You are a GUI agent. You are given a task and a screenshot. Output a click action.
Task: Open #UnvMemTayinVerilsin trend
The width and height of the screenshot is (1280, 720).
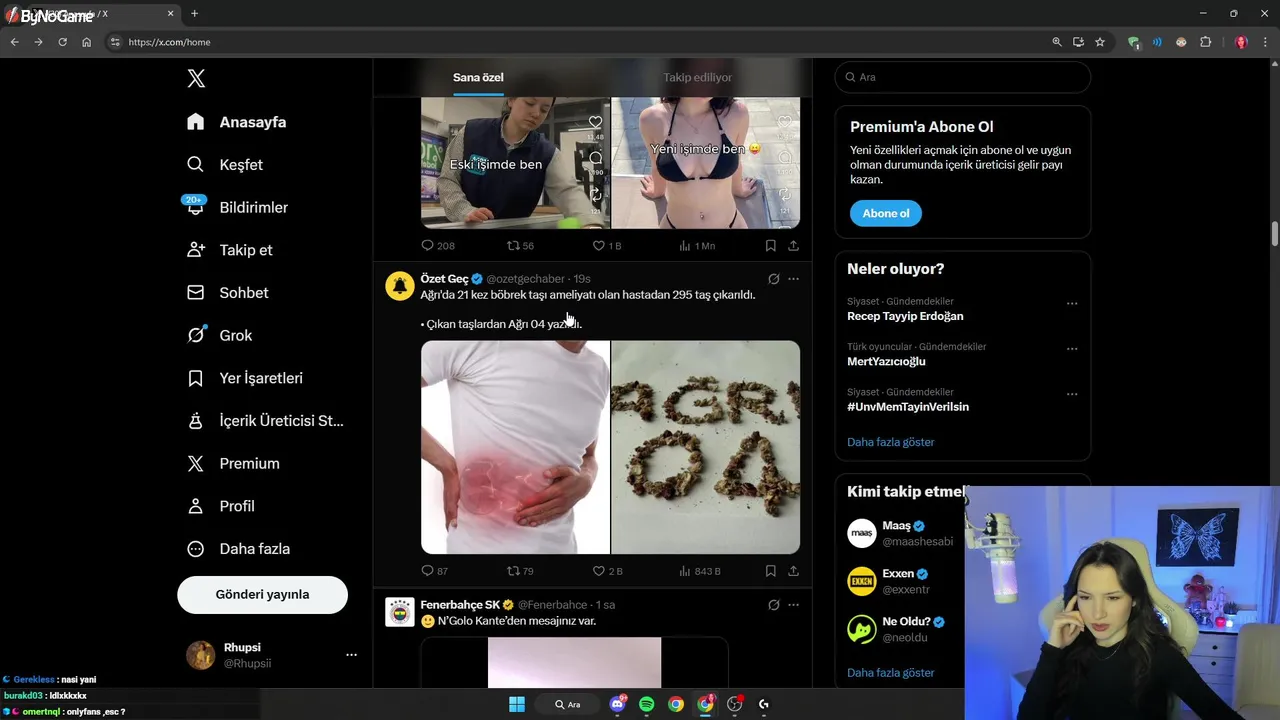pyautogui.click(x=908, y=407)
